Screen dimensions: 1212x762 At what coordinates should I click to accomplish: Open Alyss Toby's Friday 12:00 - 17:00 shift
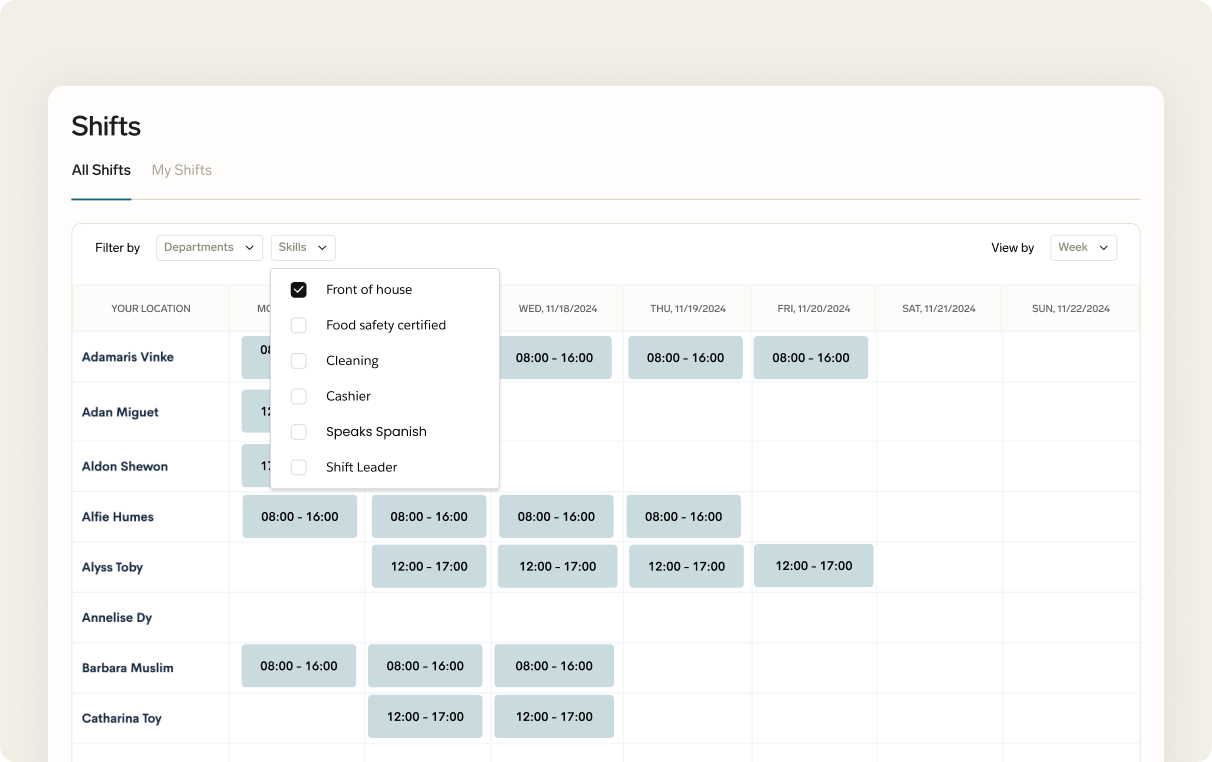pos(814,566)
